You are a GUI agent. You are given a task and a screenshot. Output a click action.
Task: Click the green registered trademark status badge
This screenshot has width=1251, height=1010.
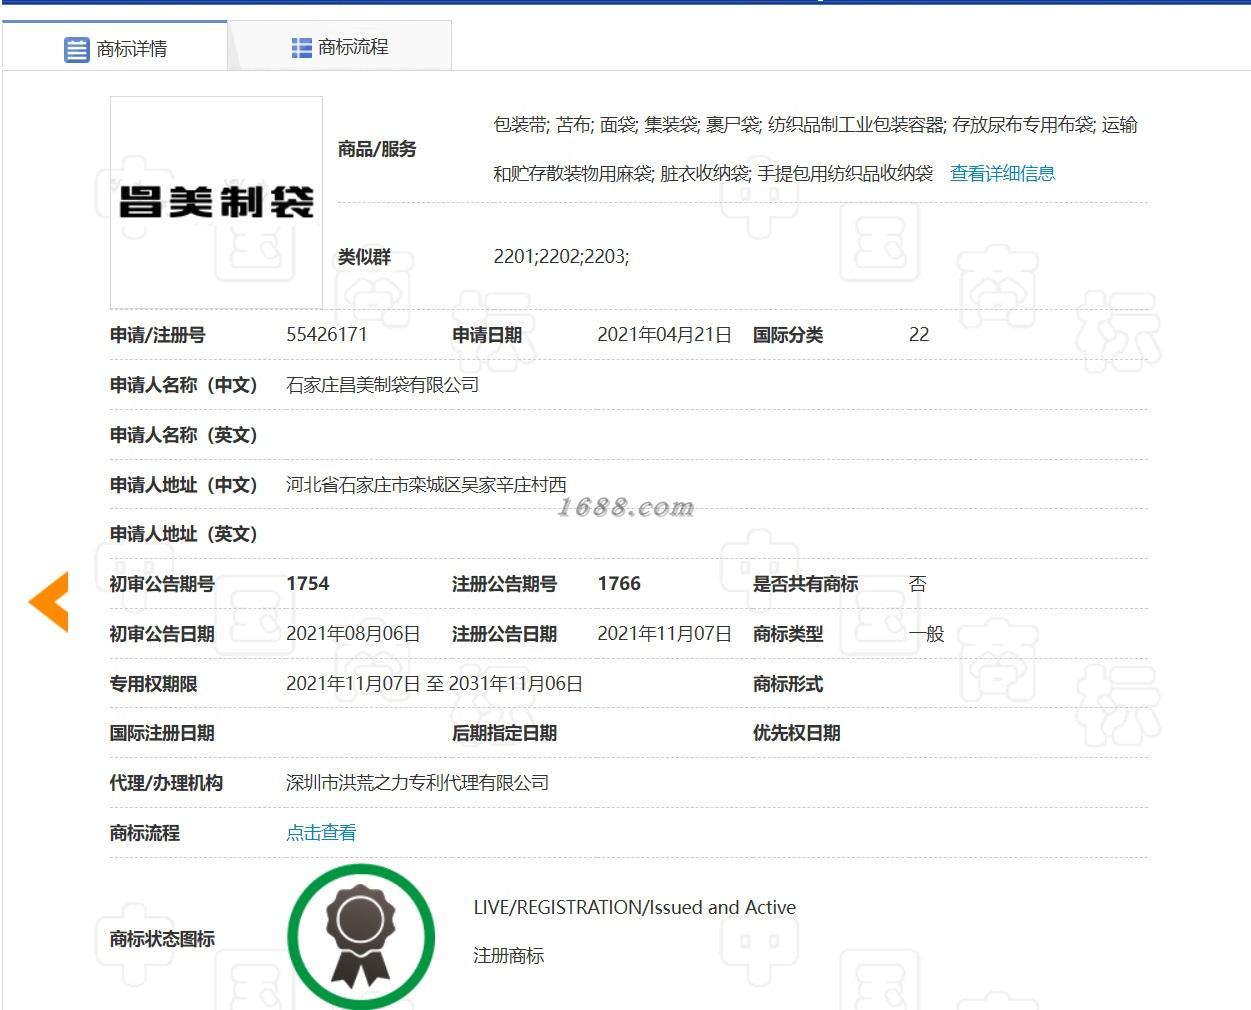pos(361,936)
